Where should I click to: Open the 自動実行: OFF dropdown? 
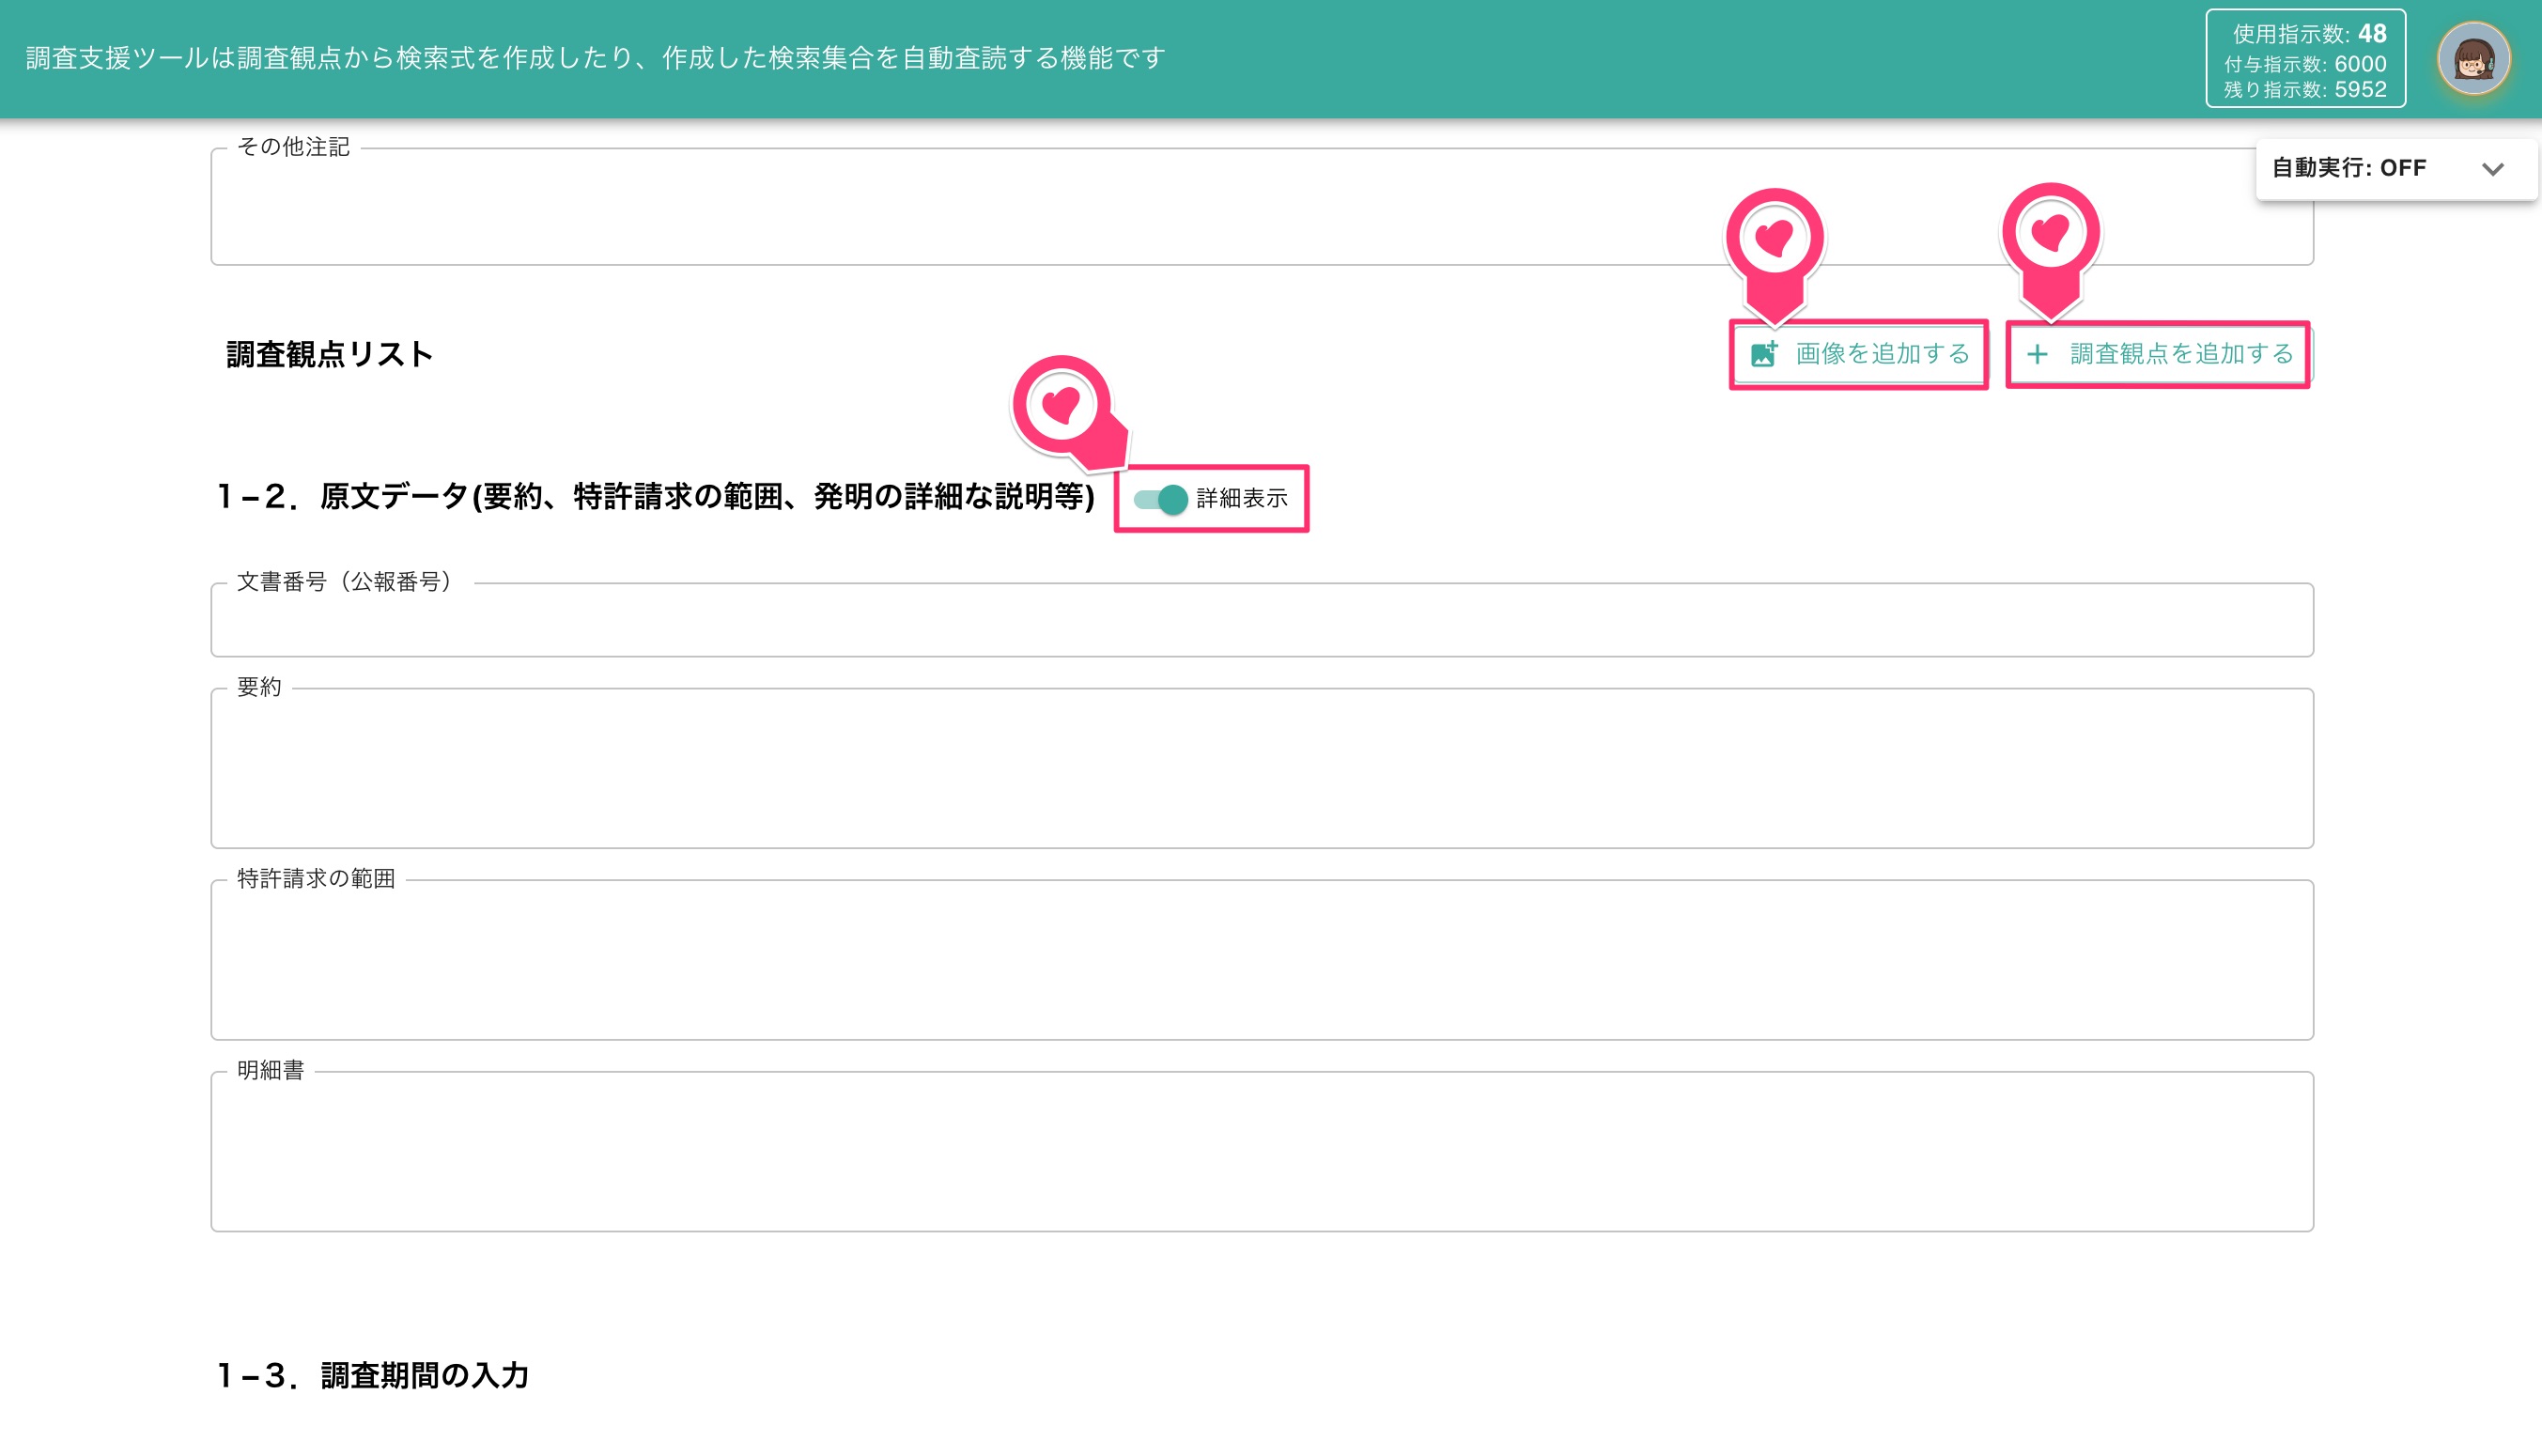point(2395,169)
